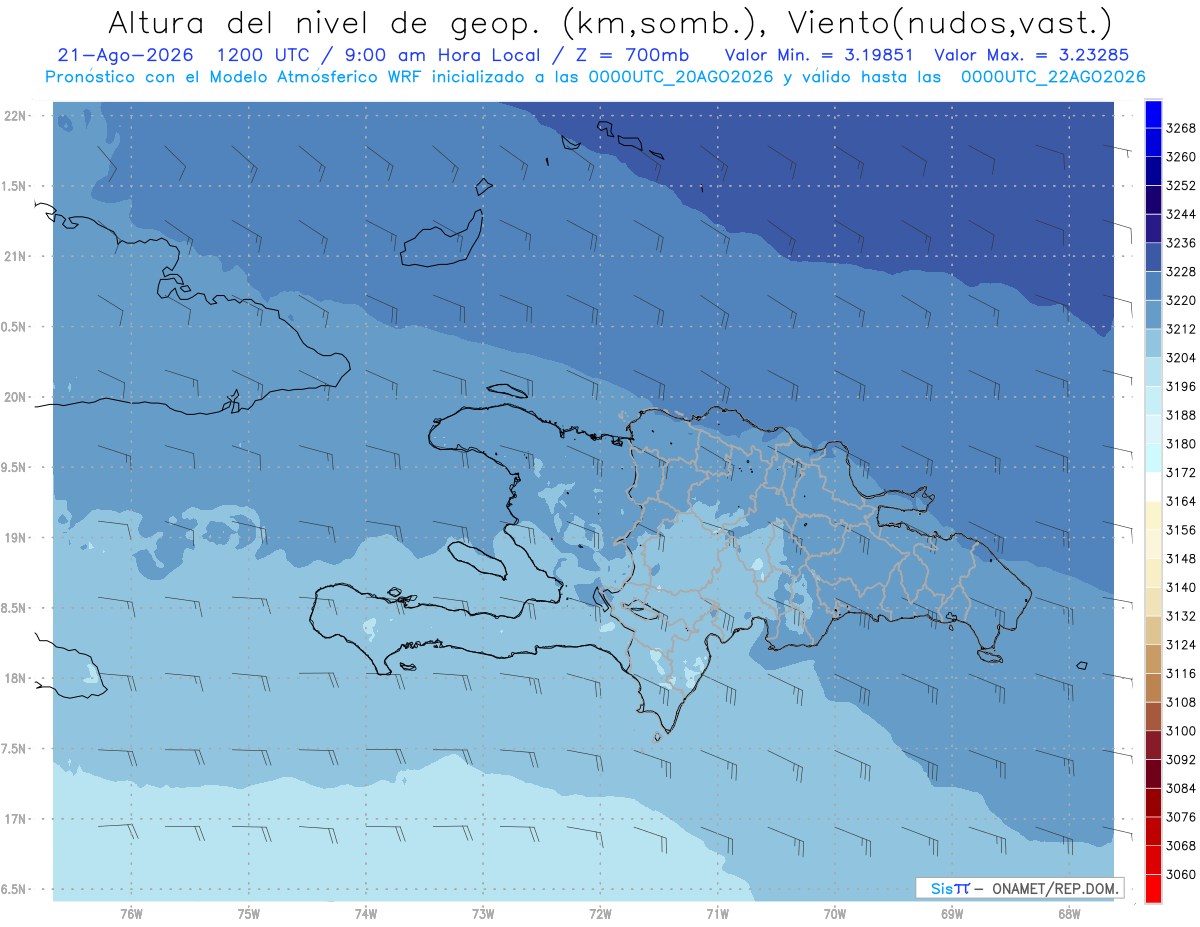Pick the colorbar swatch between 3124 and 3116
Screen dimensions: 1200x927
click(x=1153, y=659)
